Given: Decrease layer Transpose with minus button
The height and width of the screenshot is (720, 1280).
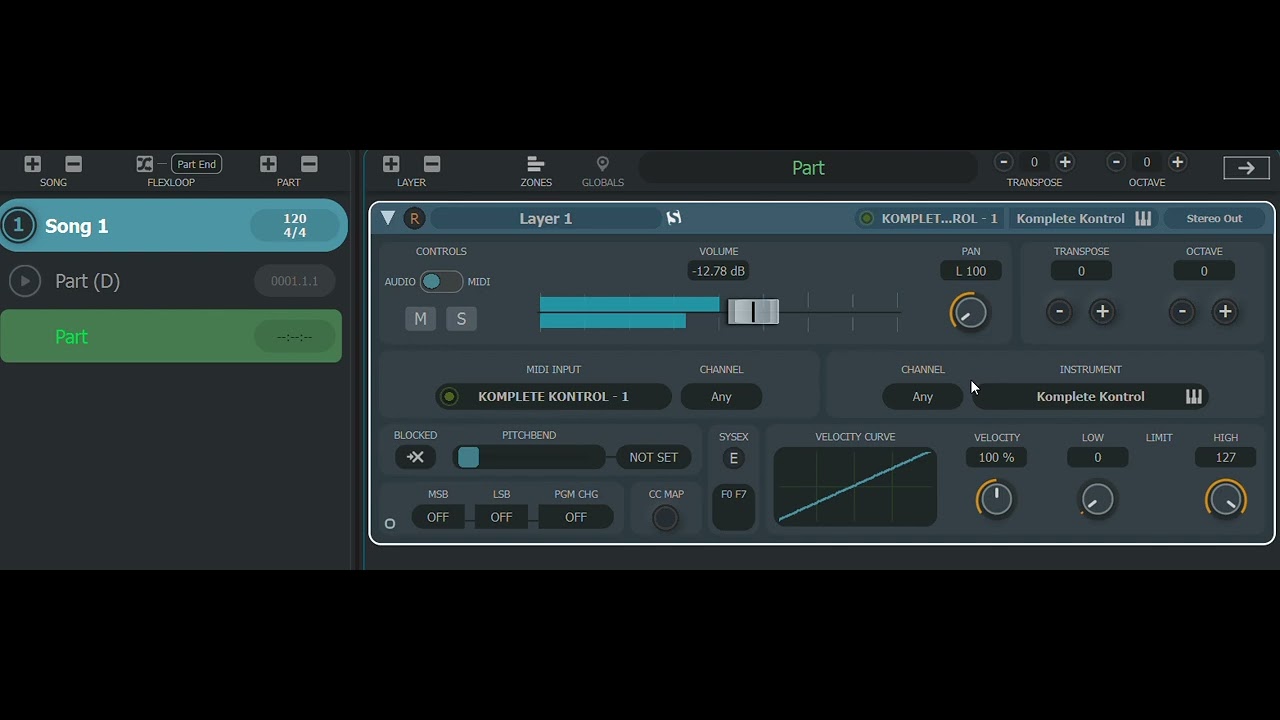Looking at the screenshot, I should pyautogui.click(x=1060, y=312).
